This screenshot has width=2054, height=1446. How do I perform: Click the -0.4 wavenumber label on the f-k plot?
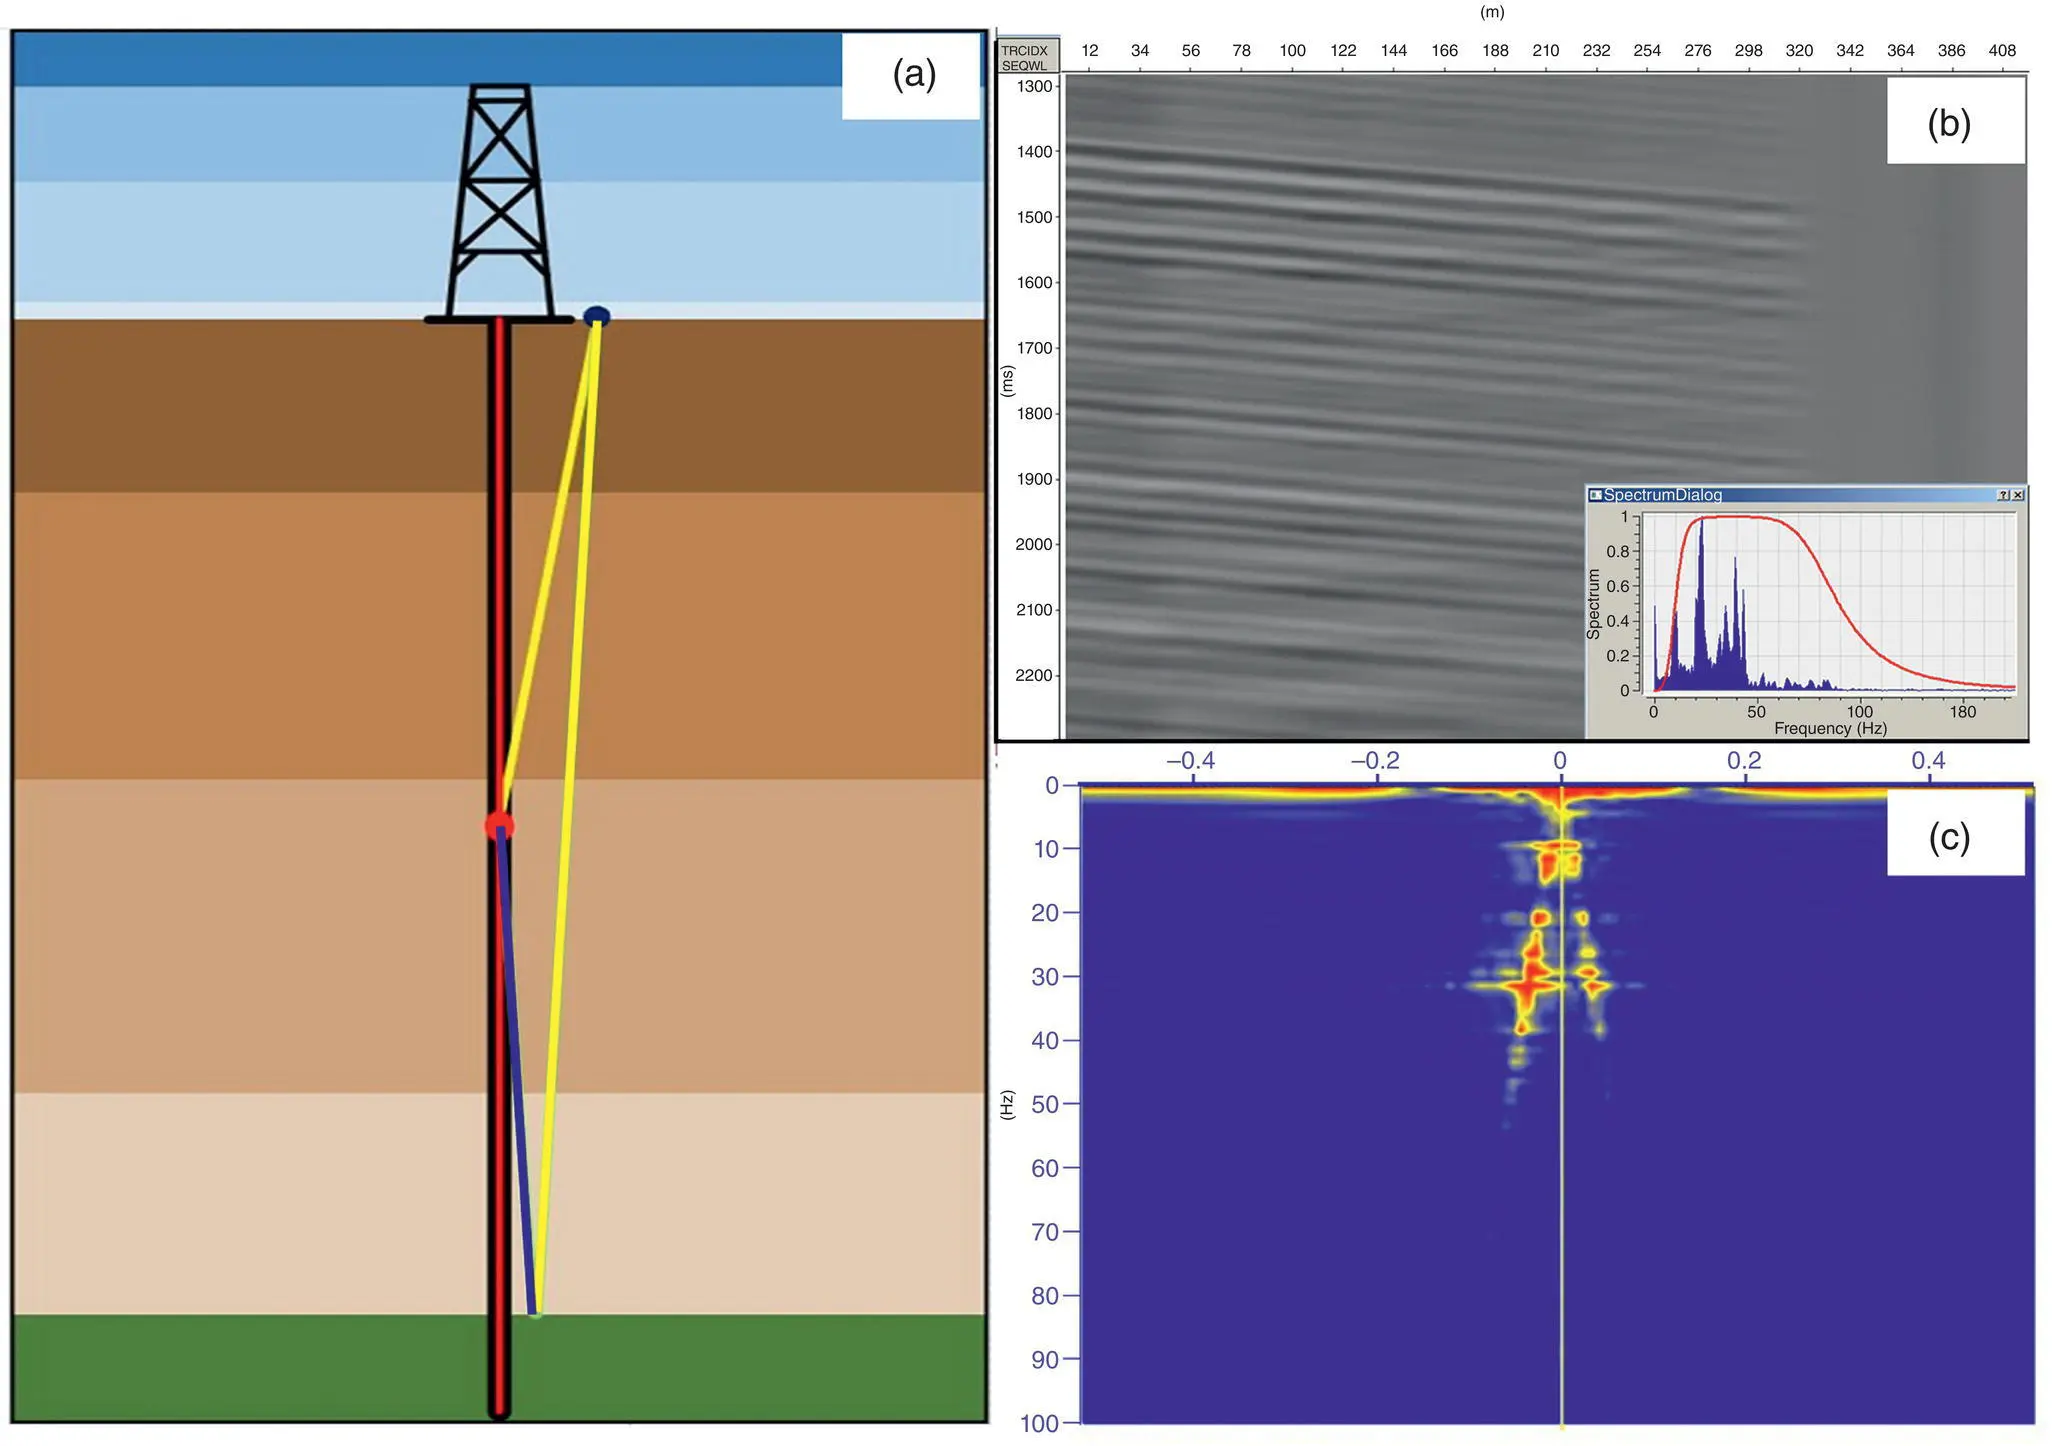click(1190, 761)
